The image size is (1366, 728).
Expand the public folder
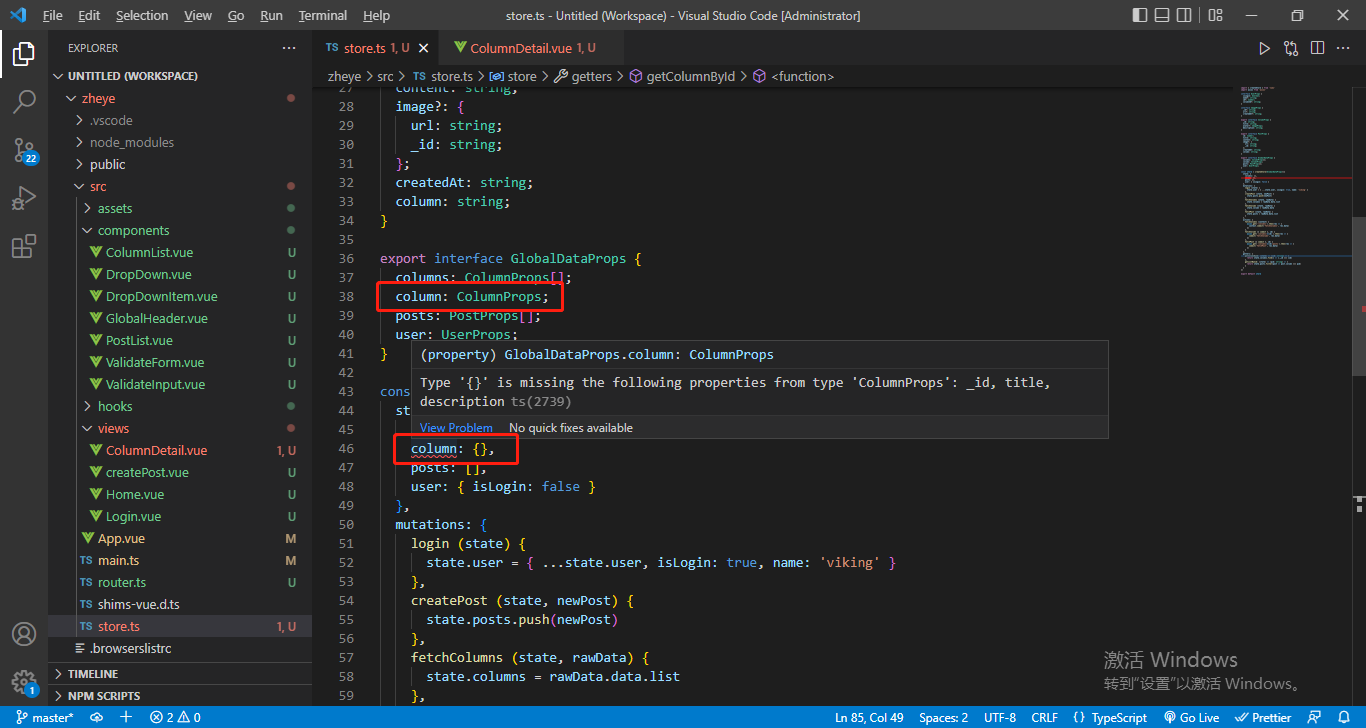tap(107, 164)
